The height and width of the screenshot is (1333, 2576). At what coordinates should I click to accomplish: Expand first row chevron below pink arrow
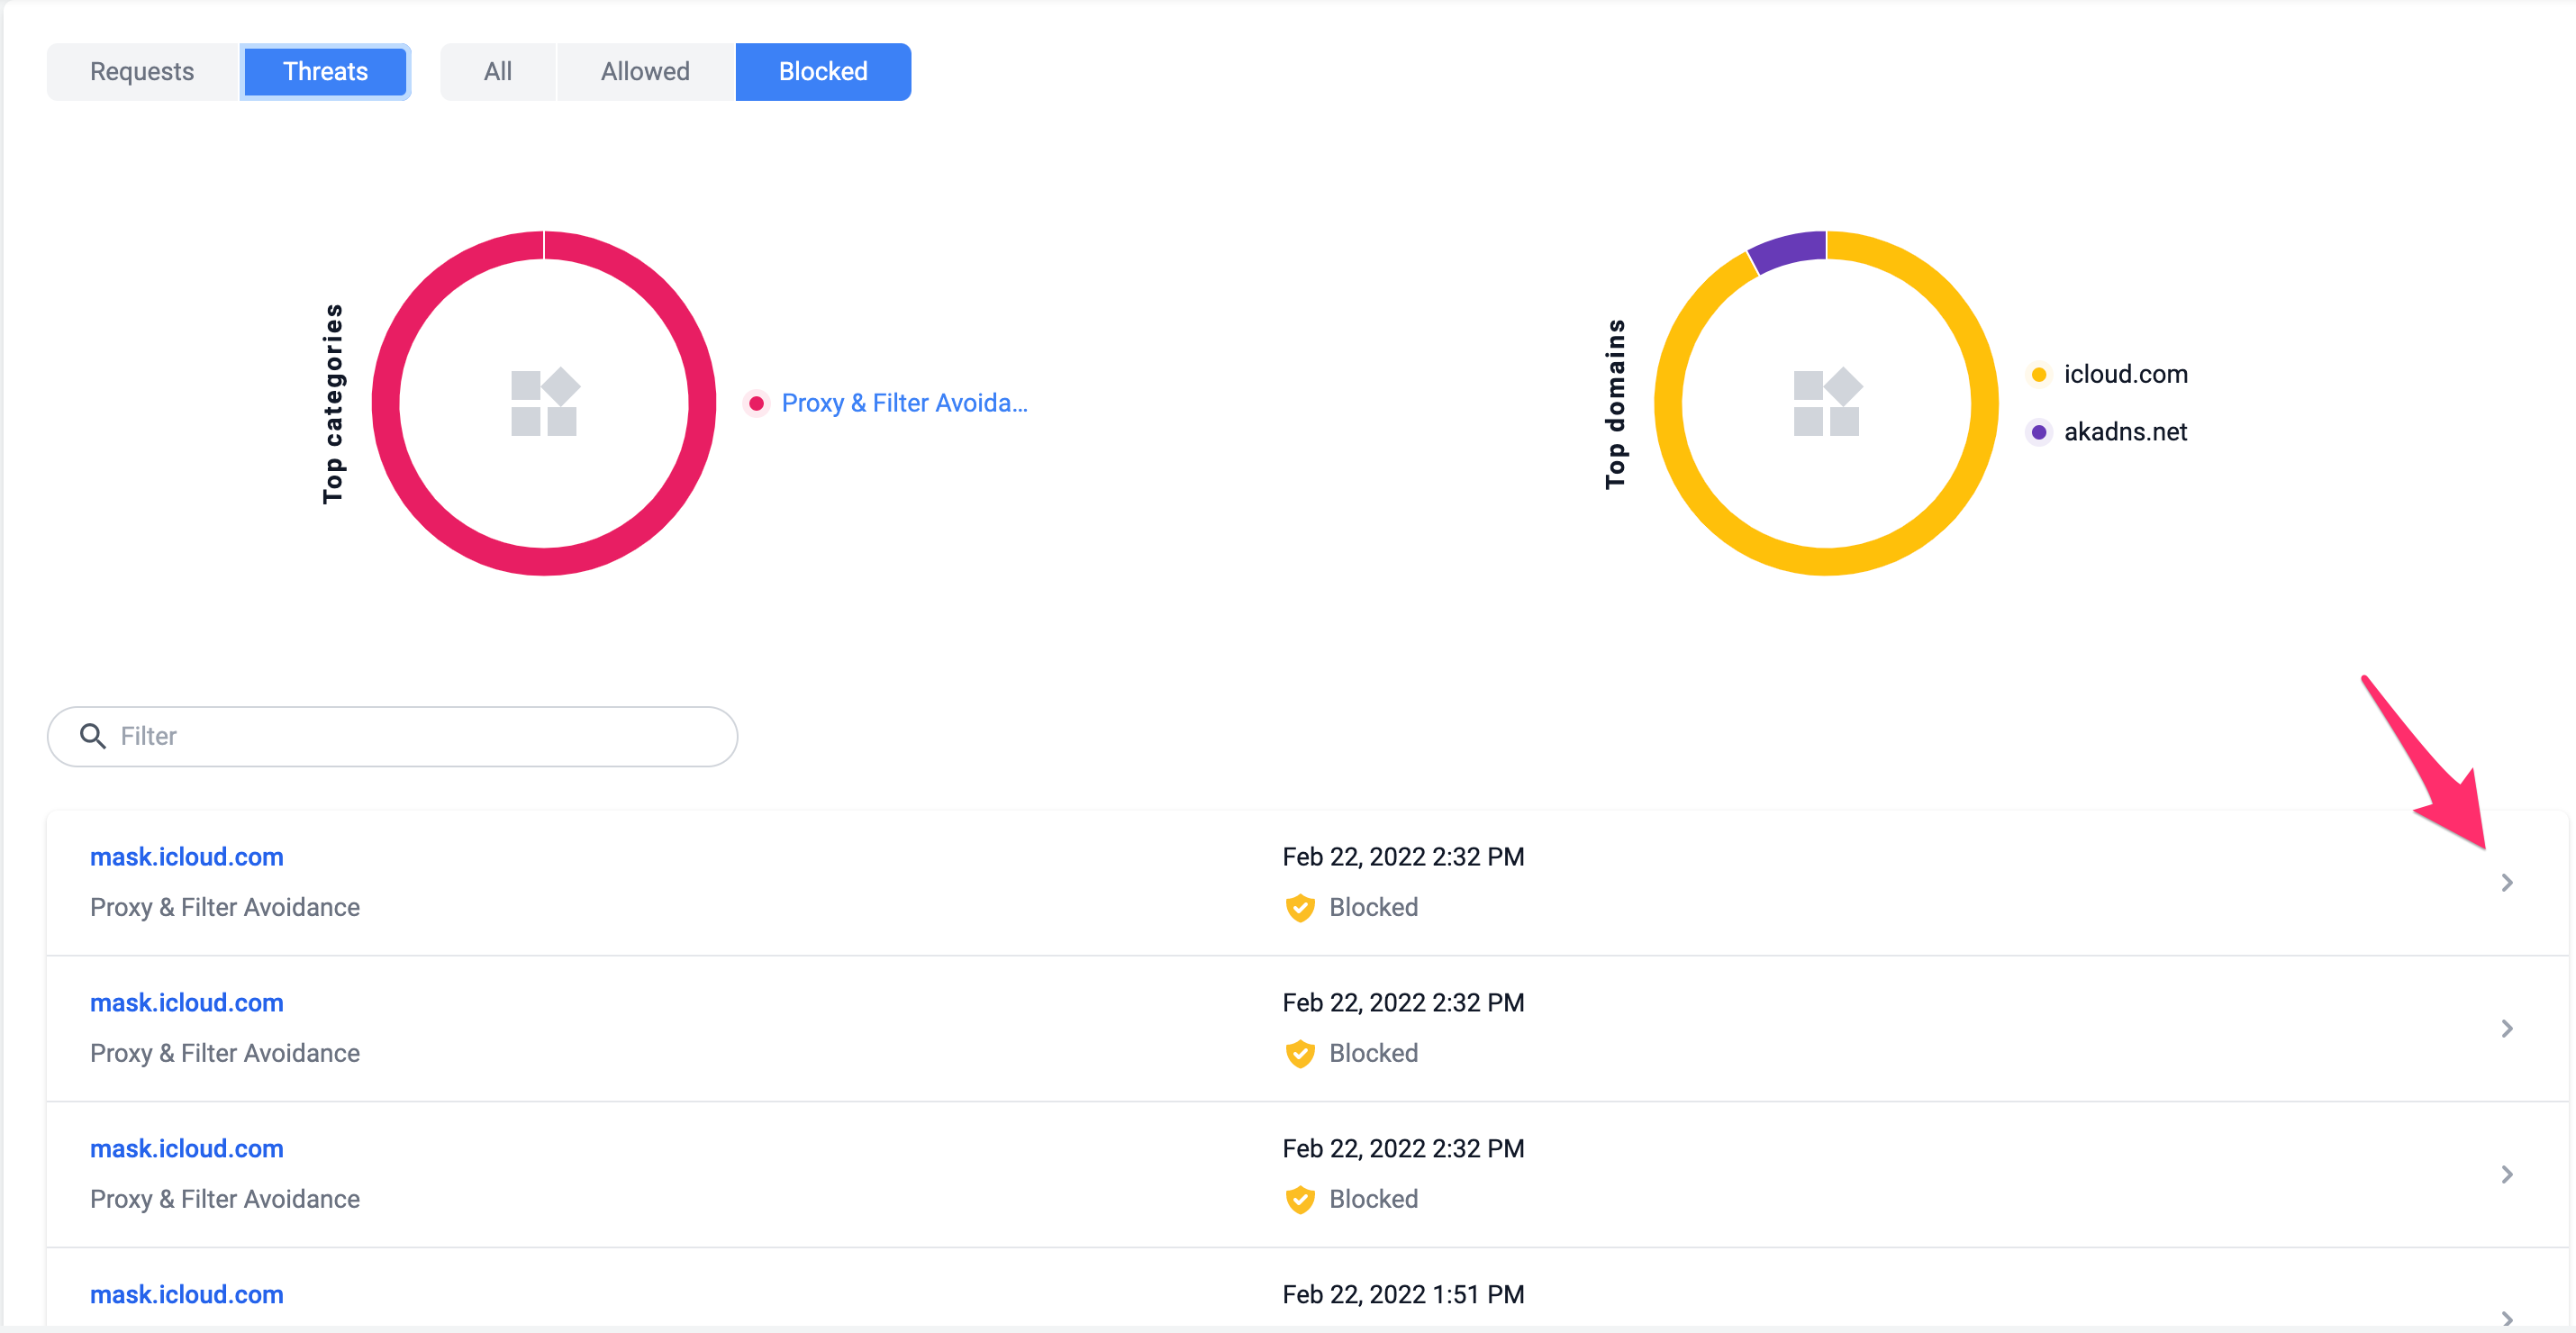[x=2507, y=882]
